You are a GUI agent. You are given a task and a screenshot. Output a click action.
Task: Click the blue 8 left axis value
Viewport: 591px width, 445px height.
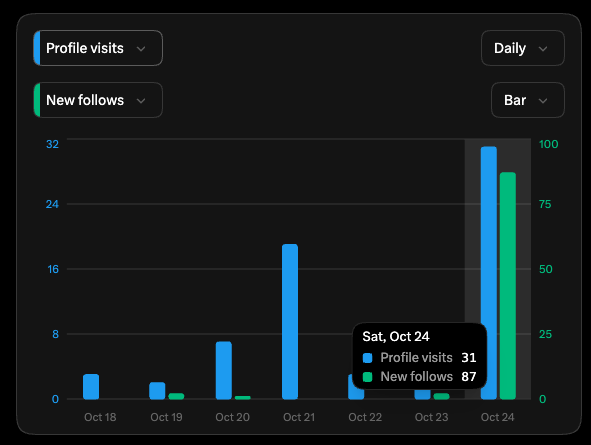(x=55, y=334)
